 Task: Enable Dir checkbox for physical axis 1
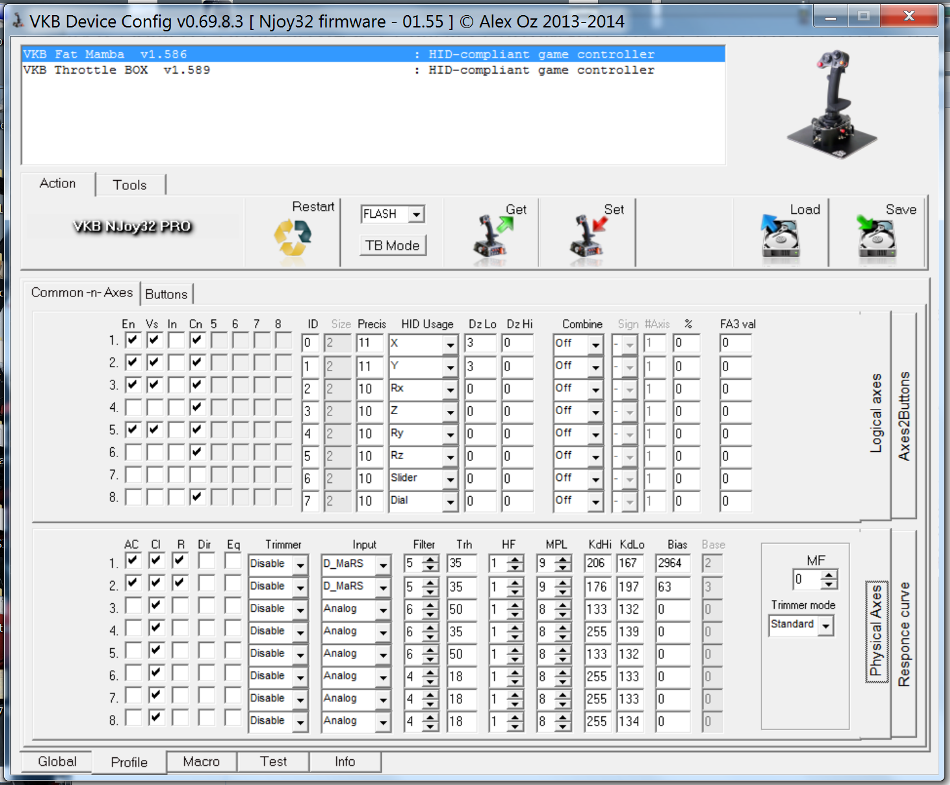pyautogui.click(x=206, y=561)
